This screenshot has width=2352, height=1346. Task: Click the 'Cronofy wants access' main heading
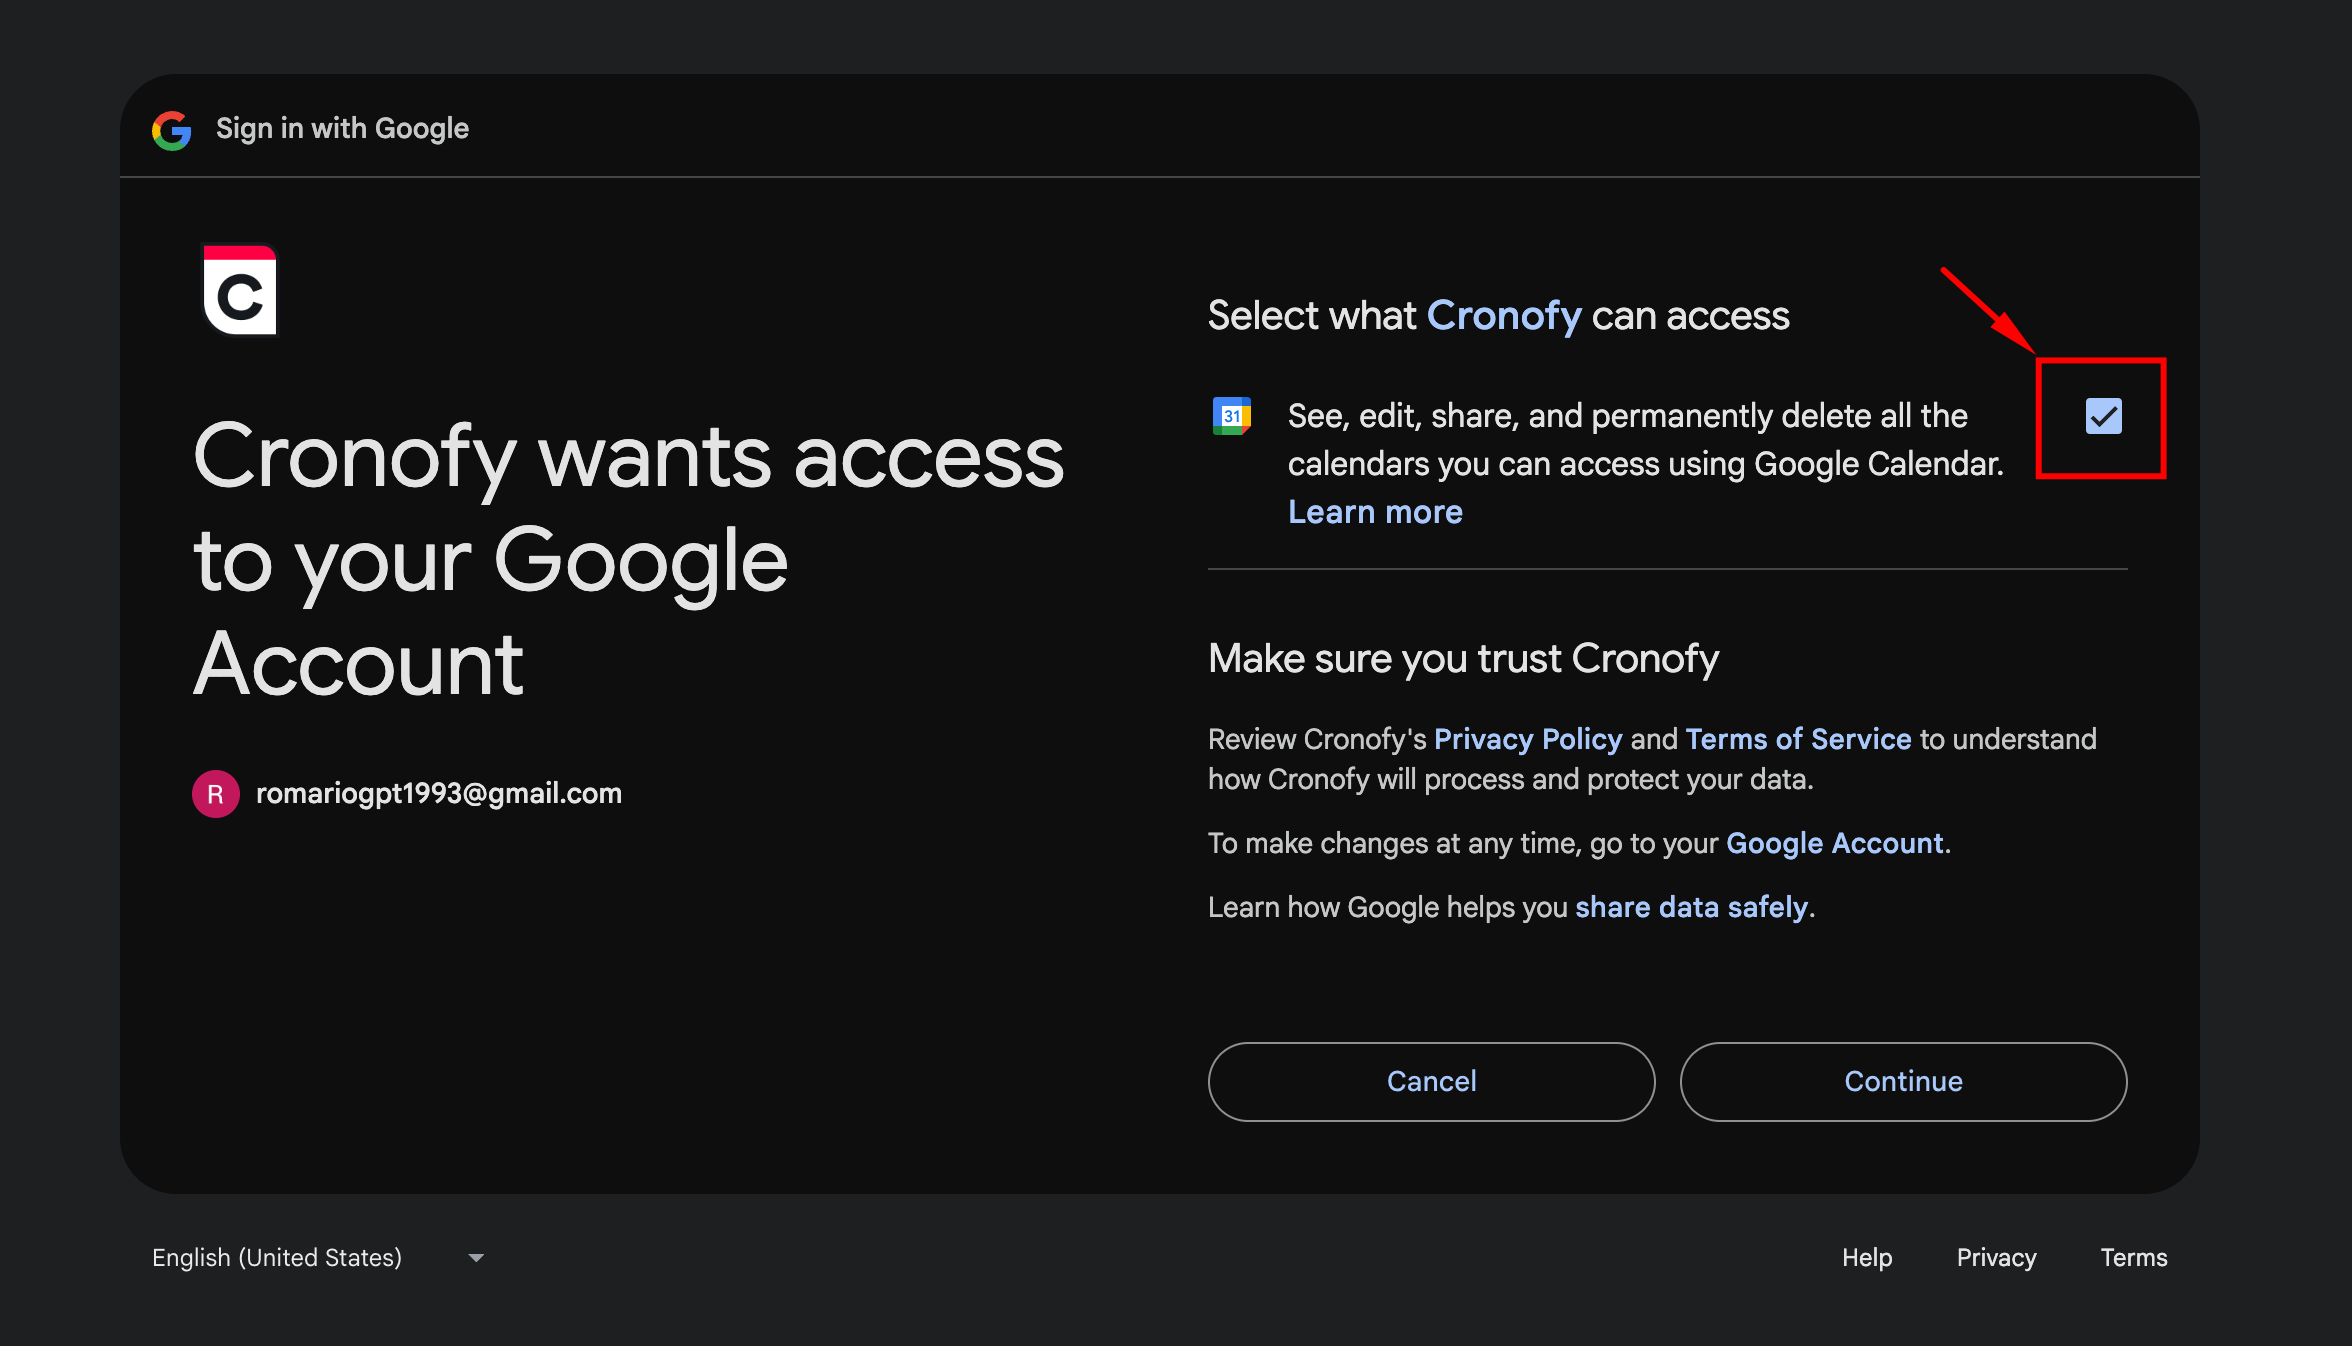pyautogui.click(x=628, y=558)
